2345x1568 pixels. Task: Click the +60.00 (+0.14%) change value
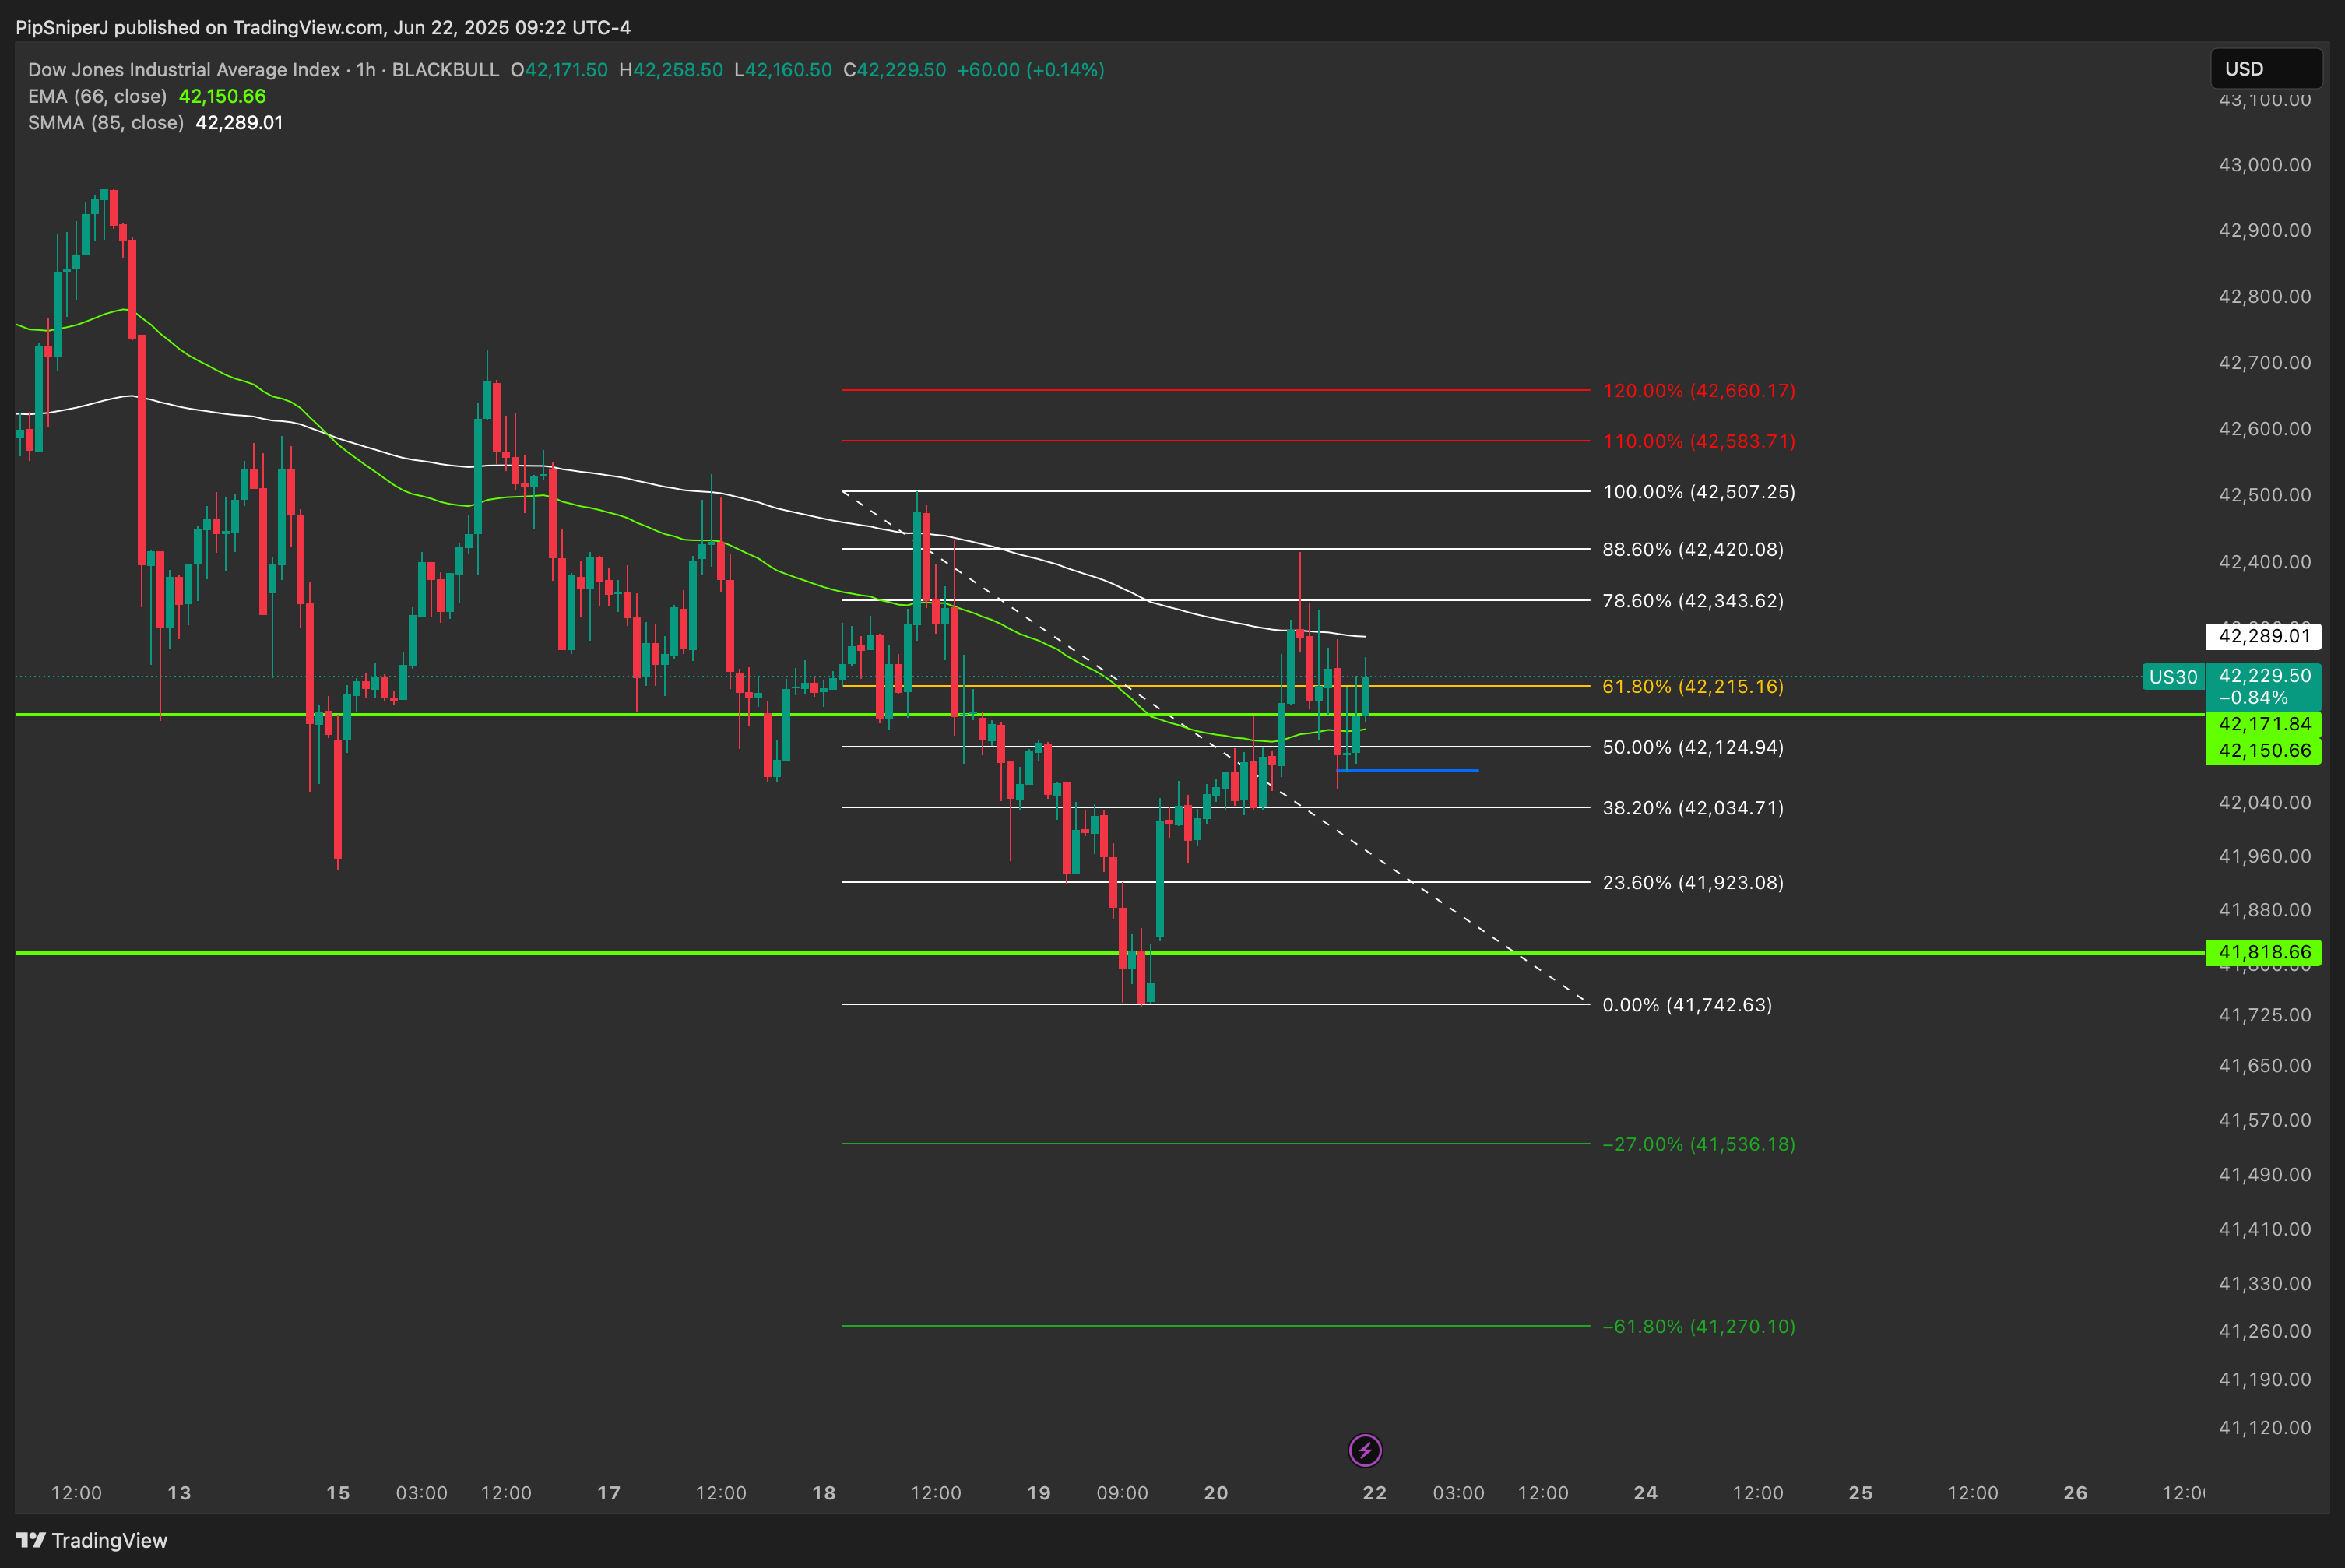(x=1031, y=70)
